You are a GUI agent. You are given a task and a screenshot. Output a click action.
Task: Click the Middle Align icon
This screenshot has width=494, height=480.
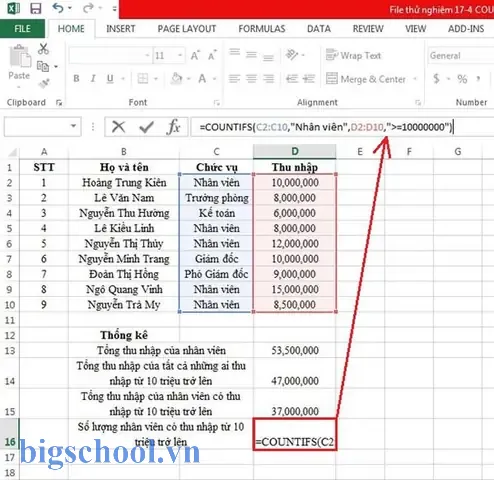251,55
